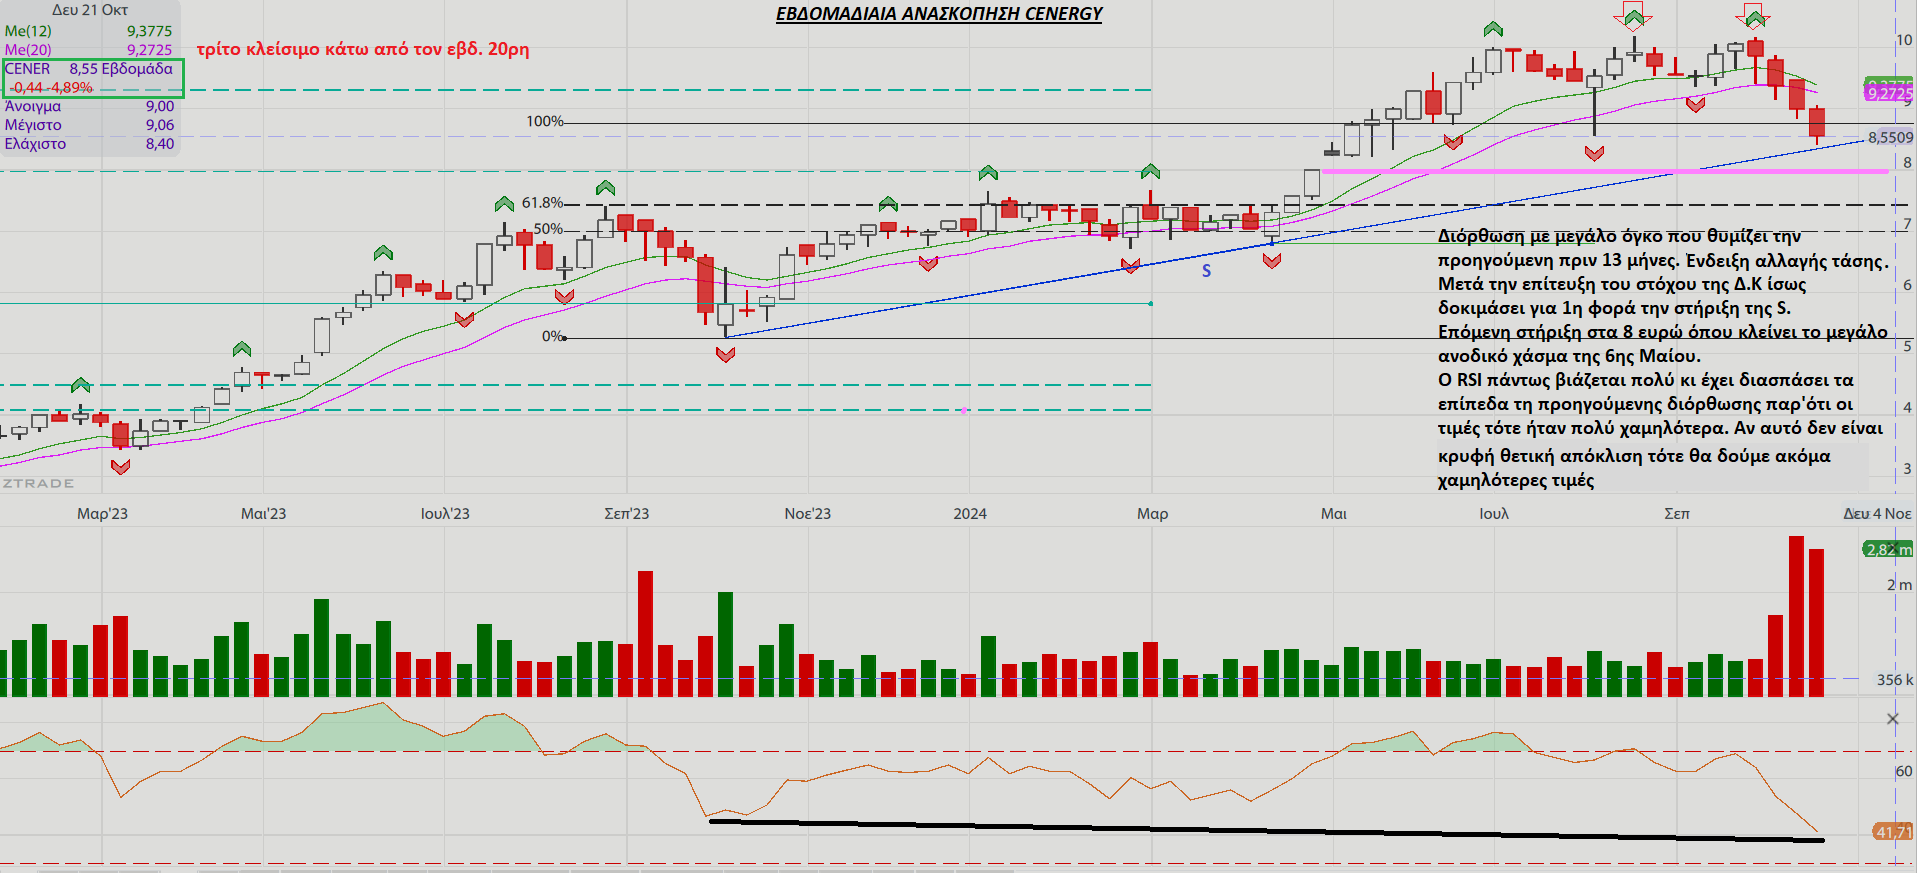Select the Ελάχιστο 8,40 legend row
Image resolution: width=1917 pixels, height=873 pixels.
[89, 144]
